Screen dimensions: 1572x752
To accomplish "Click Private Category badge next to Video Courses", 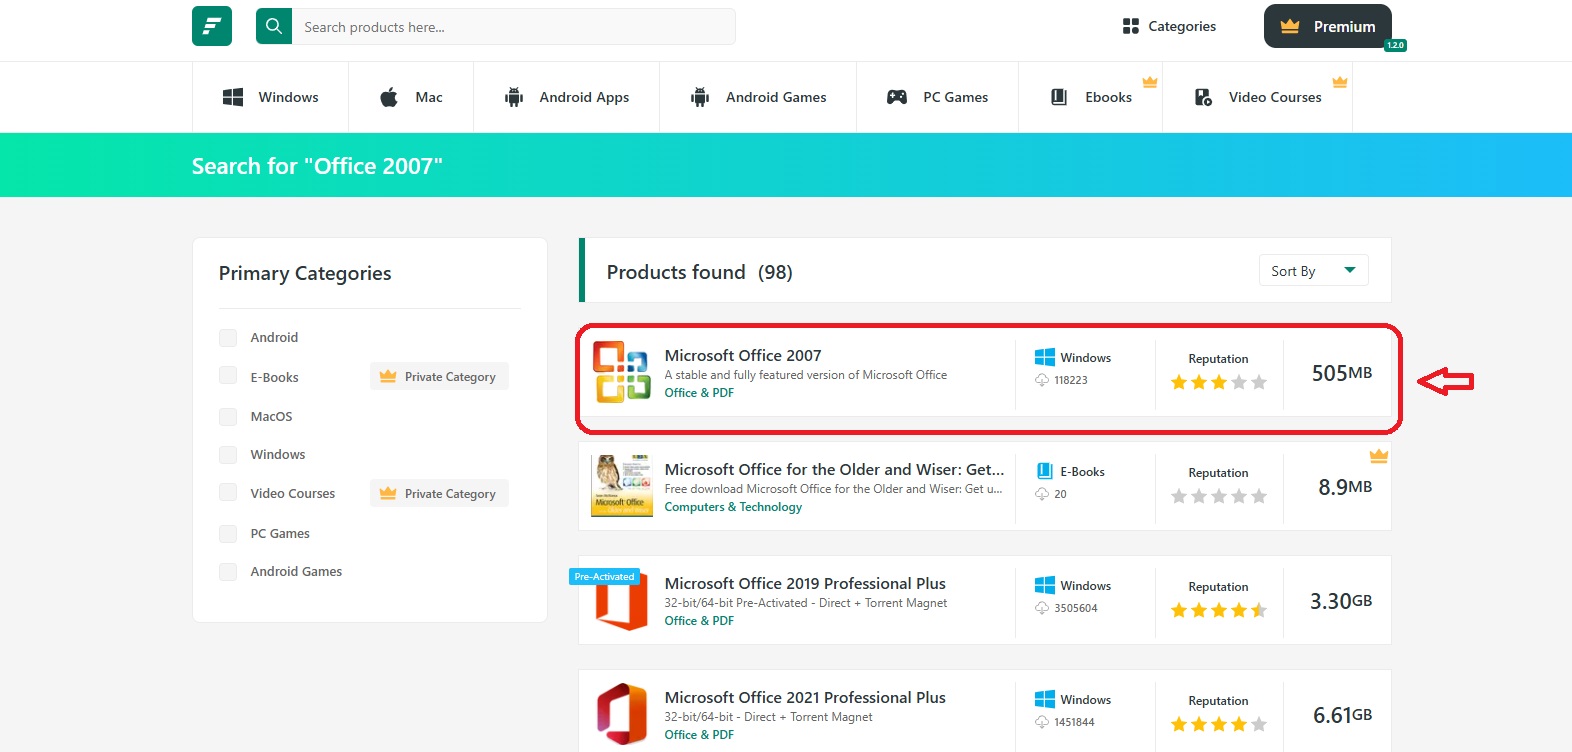I will (x=439, y=493).
